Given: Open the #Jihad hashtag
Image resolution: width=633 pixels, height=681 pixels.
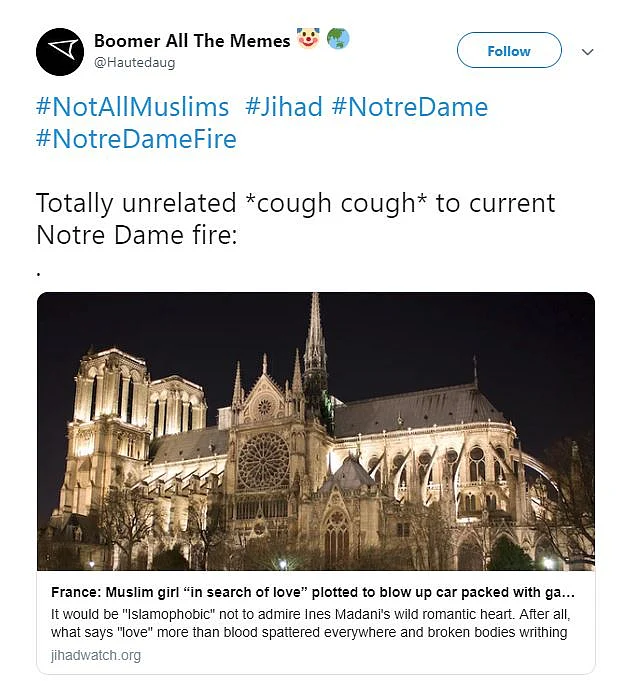Looking at the screenshot, I should click(284, 107).
